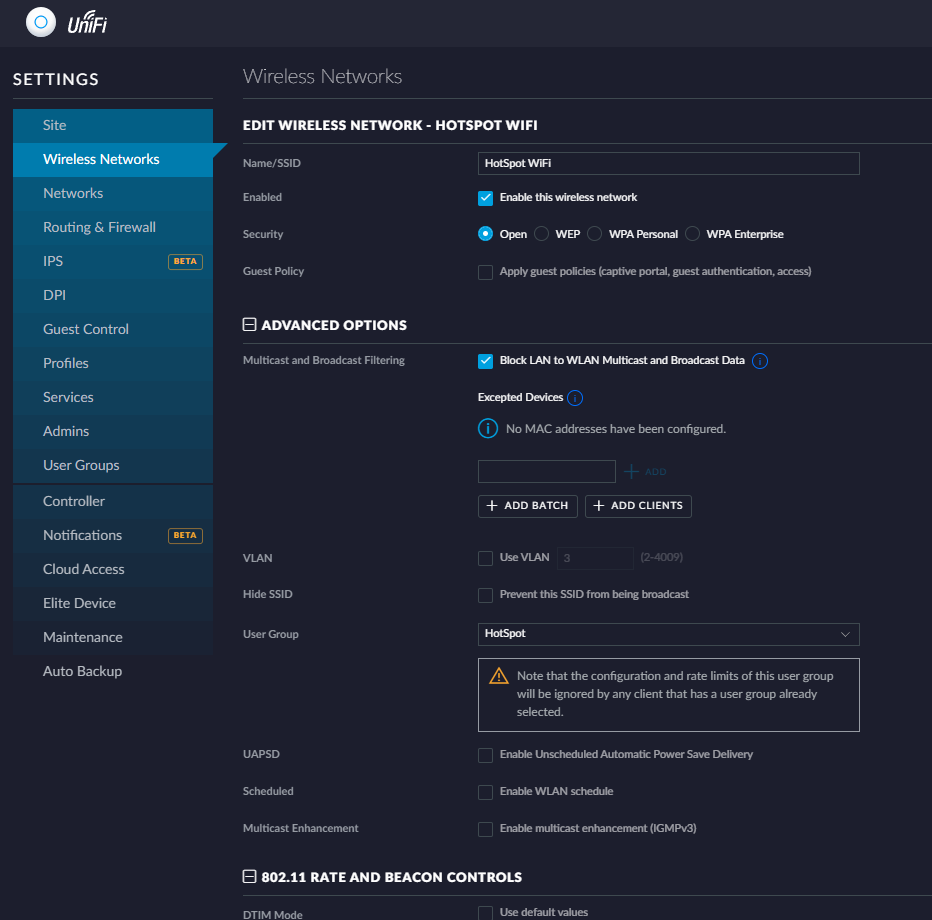Click the BETA badge next to Notifications
This screenshot has height=920, width=932.
coord(185,536)
